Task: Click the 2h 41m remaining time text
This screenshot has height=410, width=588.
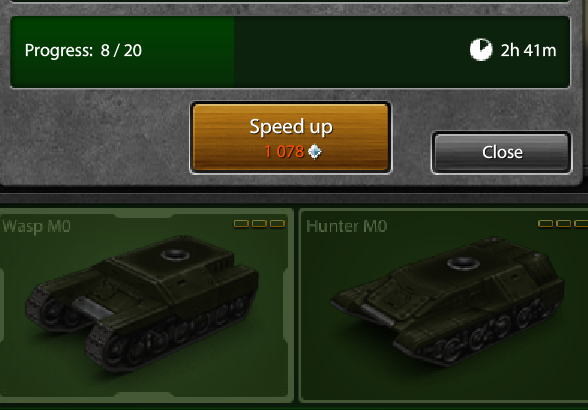Action: point(528,50)
